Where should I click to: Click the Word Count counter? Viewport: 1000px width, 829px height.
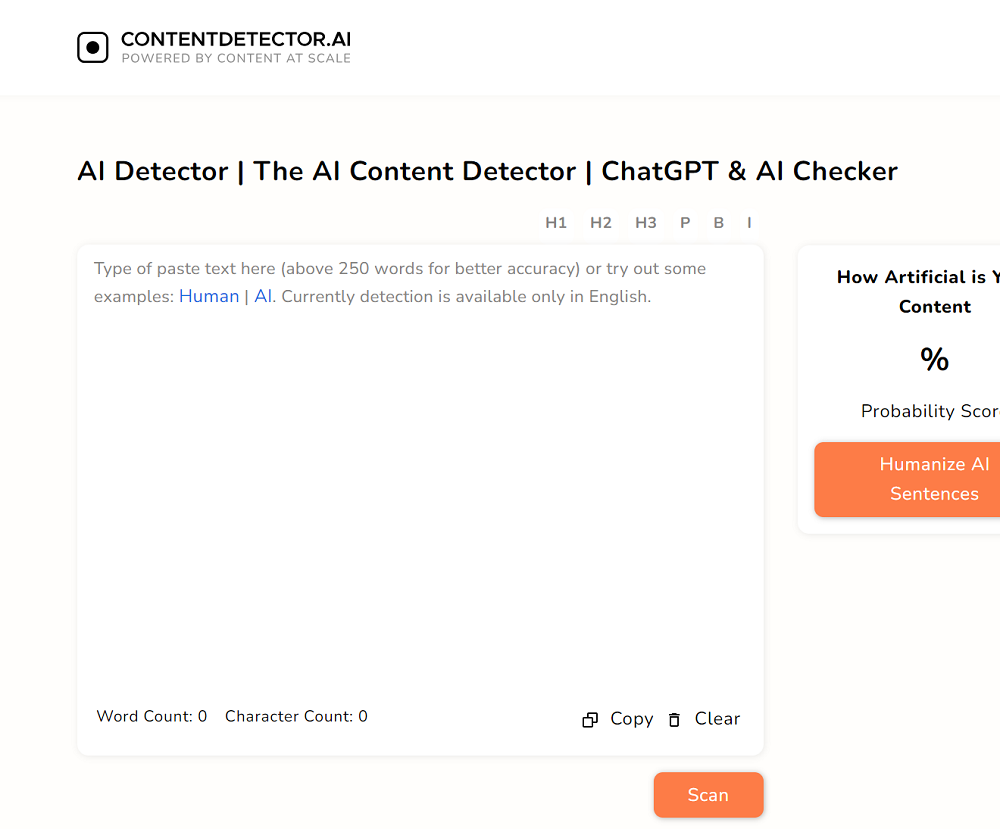click(x=151, y=716)
